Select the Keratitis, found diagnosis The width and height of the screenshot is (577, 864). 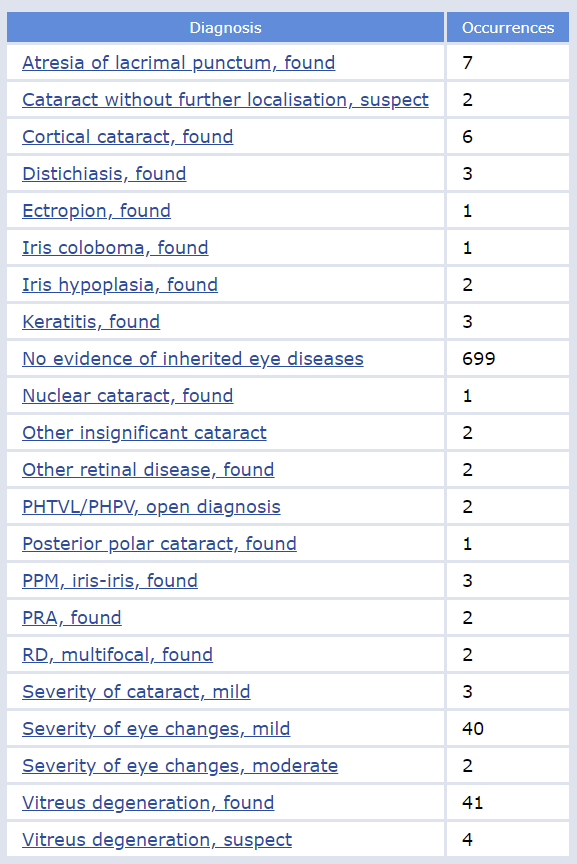[x=91, y=322]
